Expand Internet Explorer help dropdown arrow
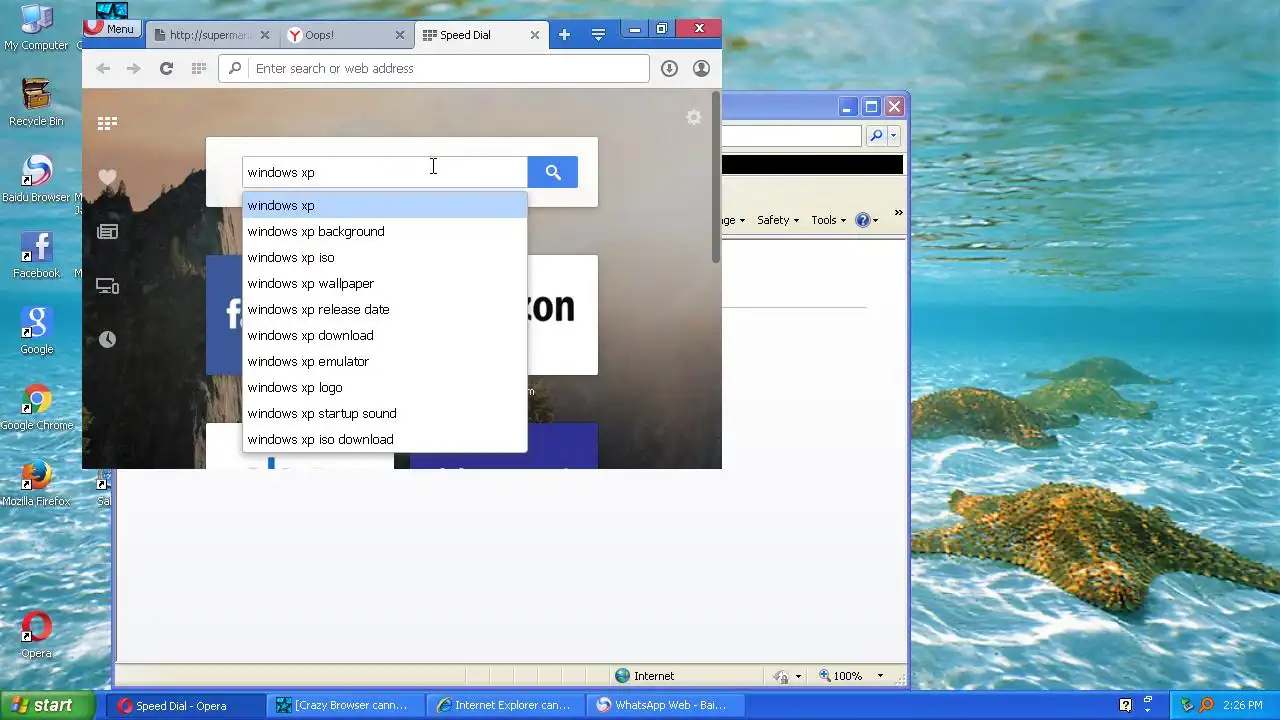Screen dimensions: 1280x720 pyautogui.click(x=875, y=220)
